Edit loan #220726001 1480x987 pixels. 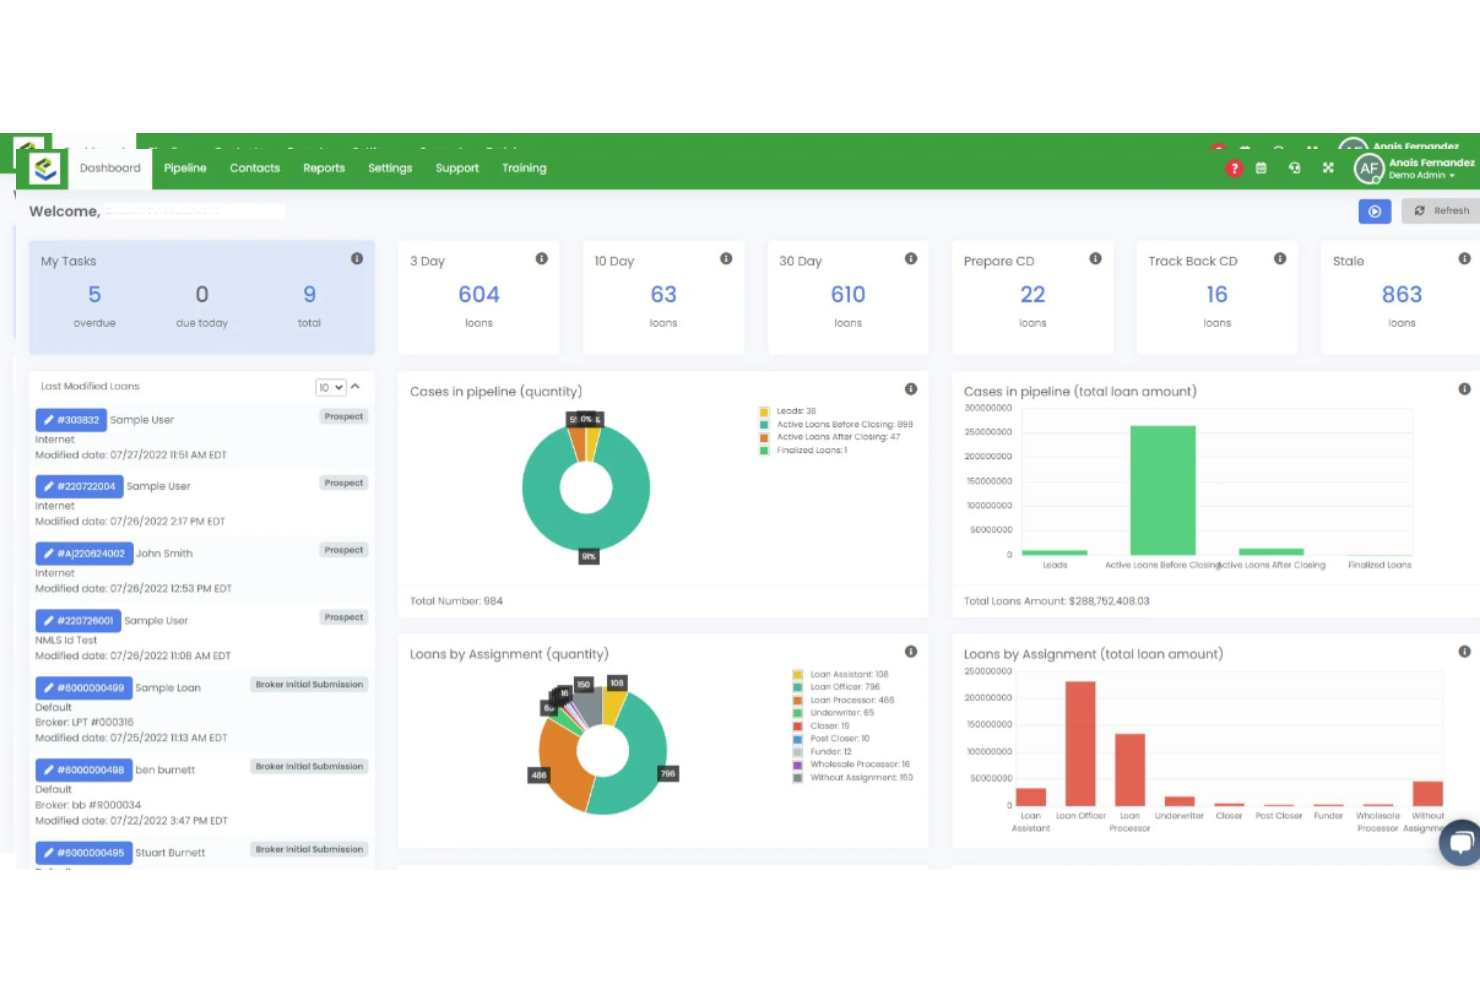78,620
